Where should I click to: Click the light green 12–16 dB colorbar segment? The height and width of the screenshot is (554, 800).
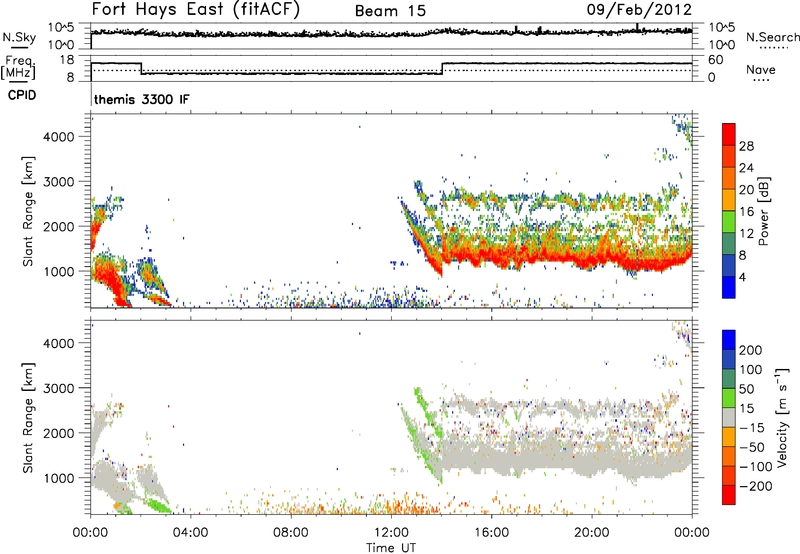(x=729, y=221)
